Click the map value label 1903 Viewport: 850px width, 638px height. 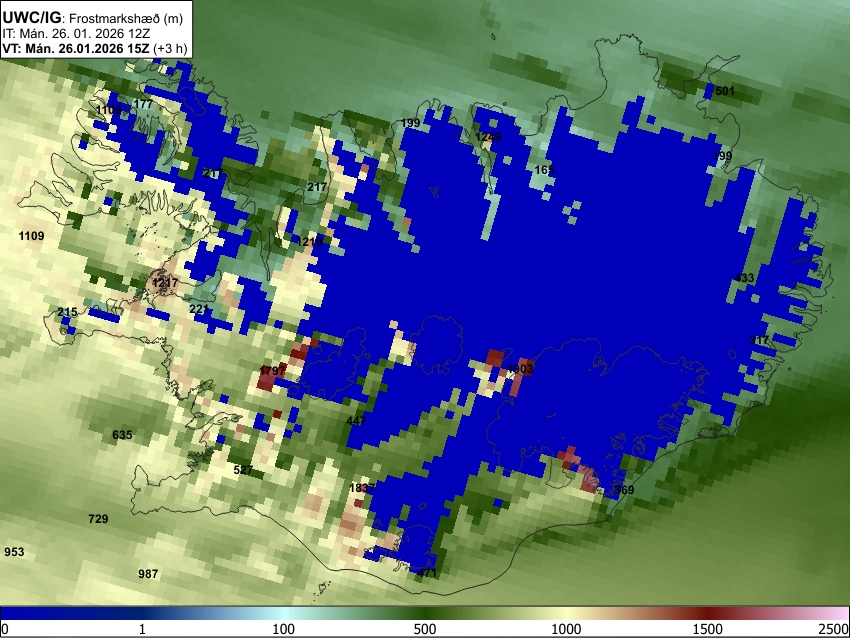tap(520, 369)
